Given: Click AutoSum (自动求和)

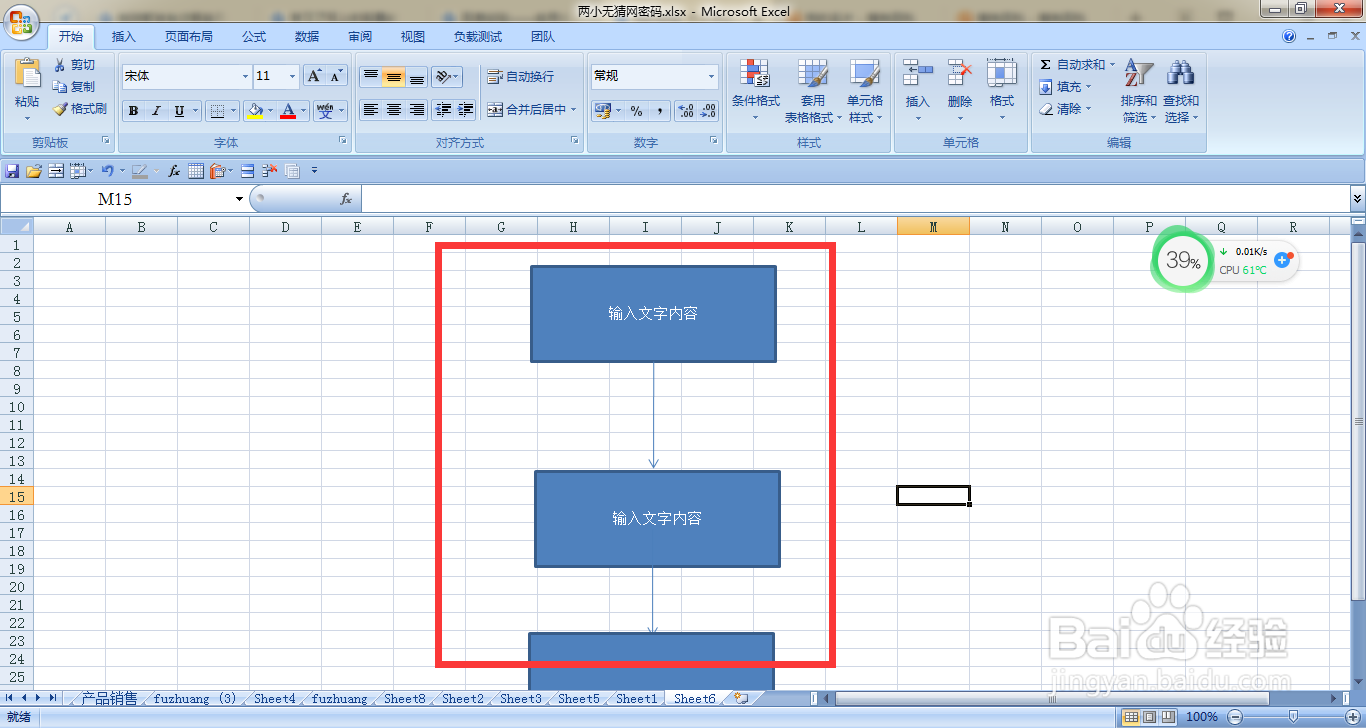Looking at the screenshot, I should [x=1075, y=64].
